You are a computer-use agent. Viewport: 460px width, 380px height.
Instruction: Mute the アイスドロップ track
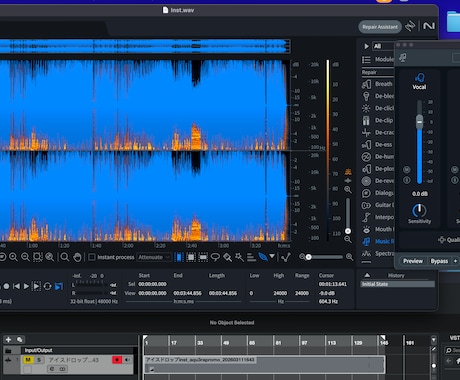click(x=28, y=360)
